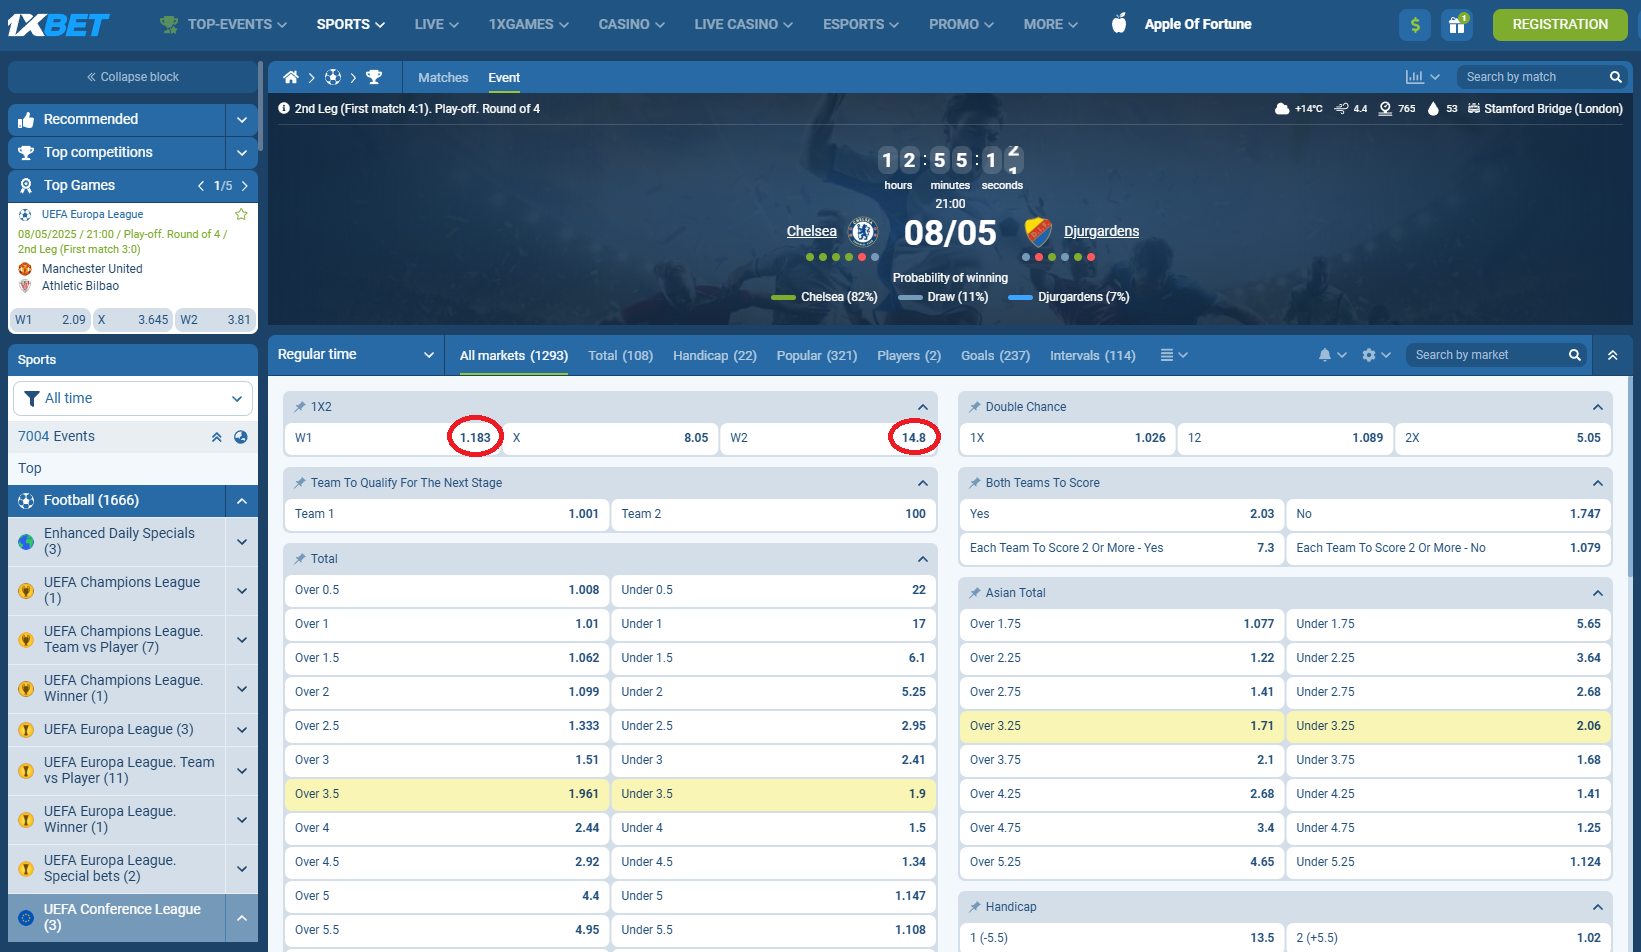This screenshot has width=1641, height=952.
Task: Go to previous Top Games page arrow
Action: tap(201, 186)
